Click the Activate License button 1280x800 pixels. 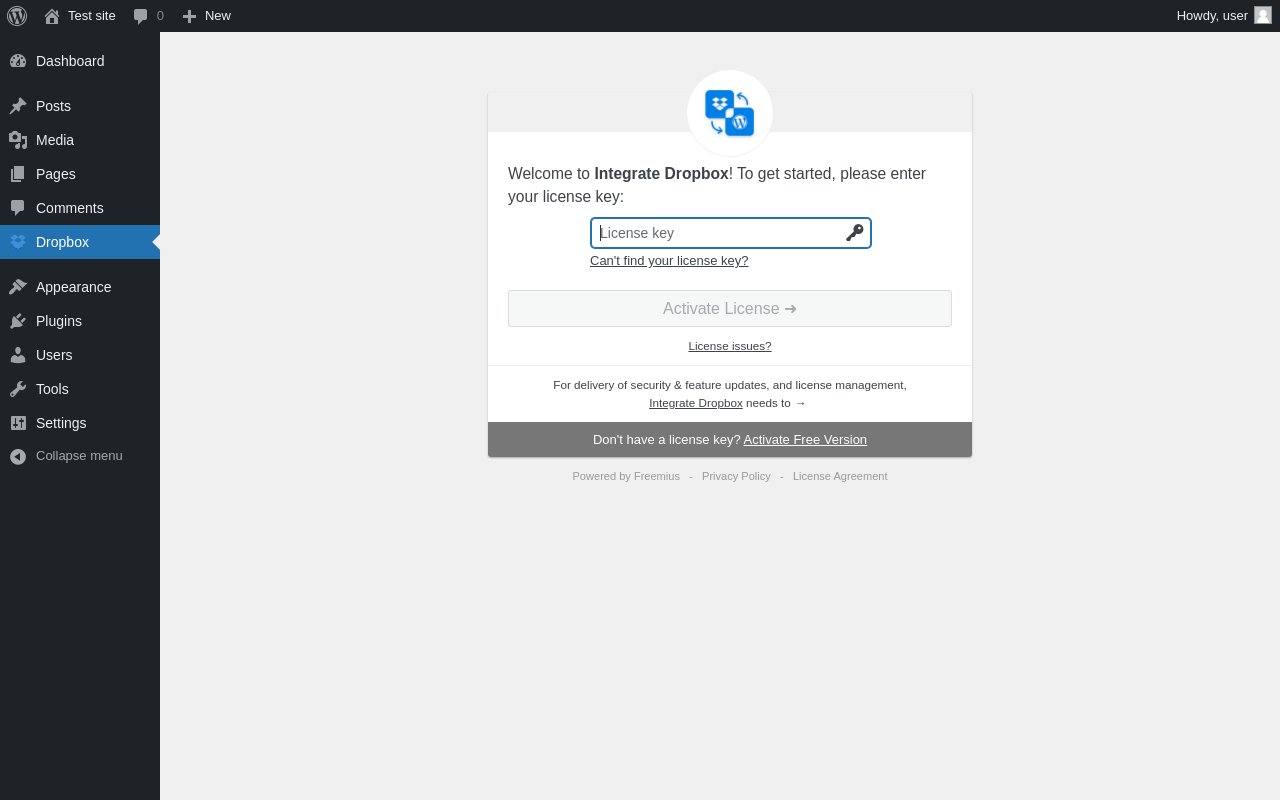pyautogui.click(x=730, y=309)
